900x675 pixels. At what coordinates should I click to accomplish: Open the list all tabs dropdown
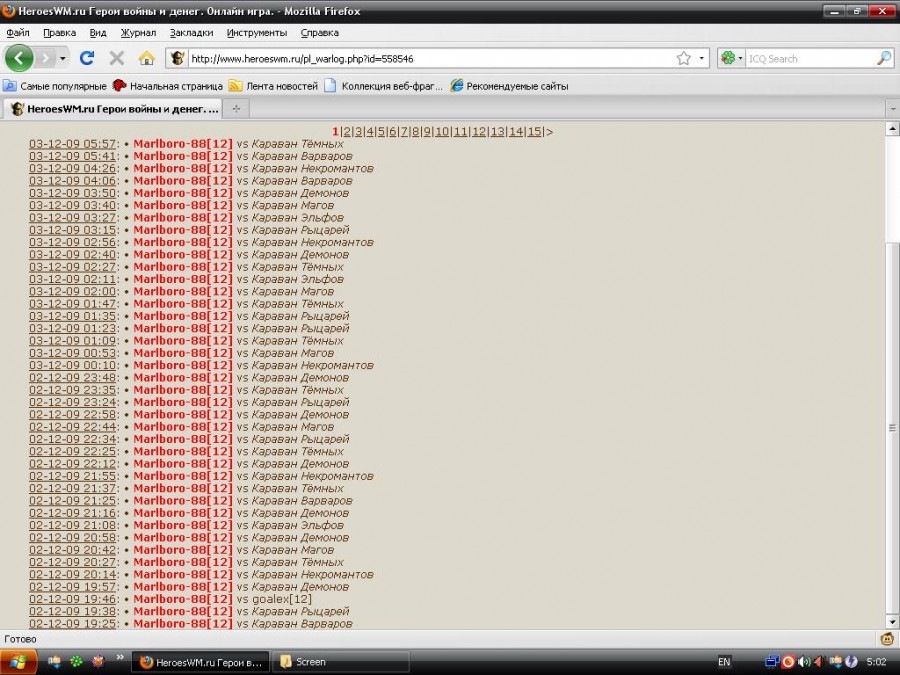pos(893,108)
